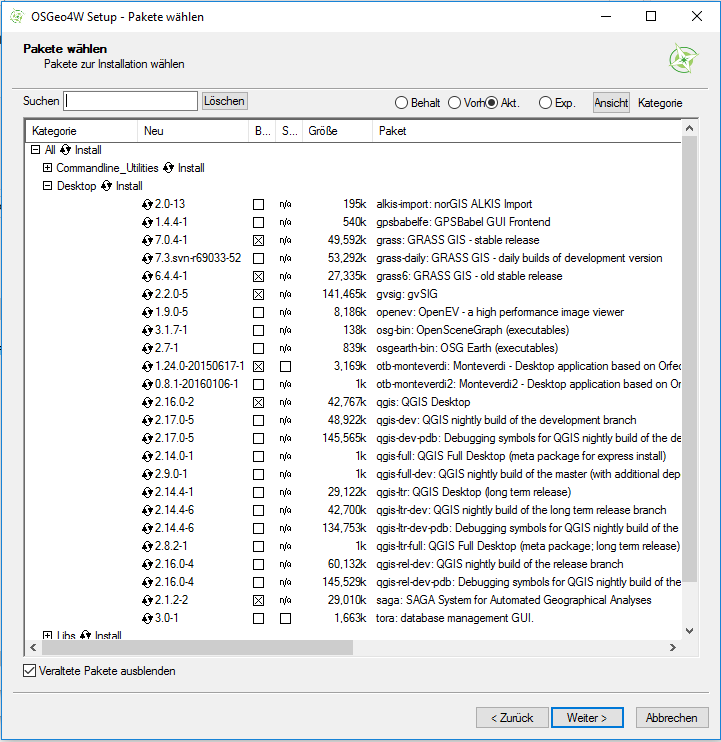Cycle action icon for qgis-dev-pdb package
This screenshot has width=721, height=742.
(147, 438)
